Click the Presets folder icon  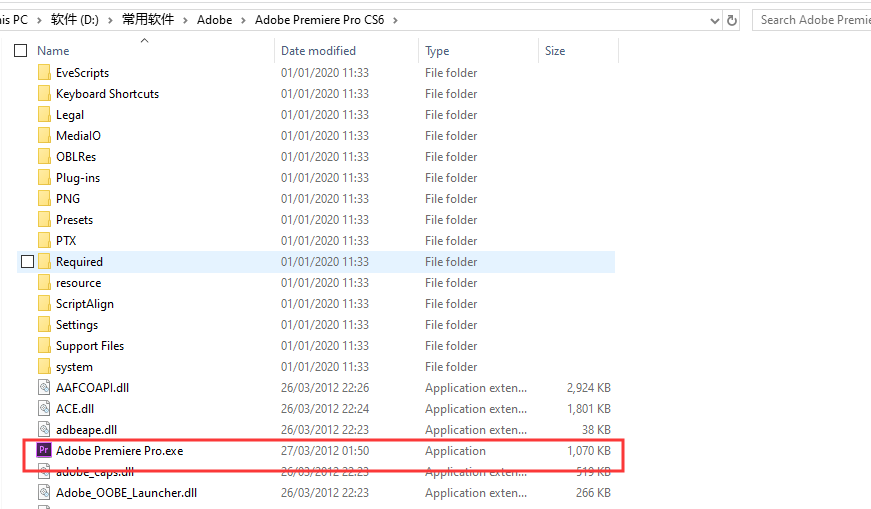pos(44,219)
